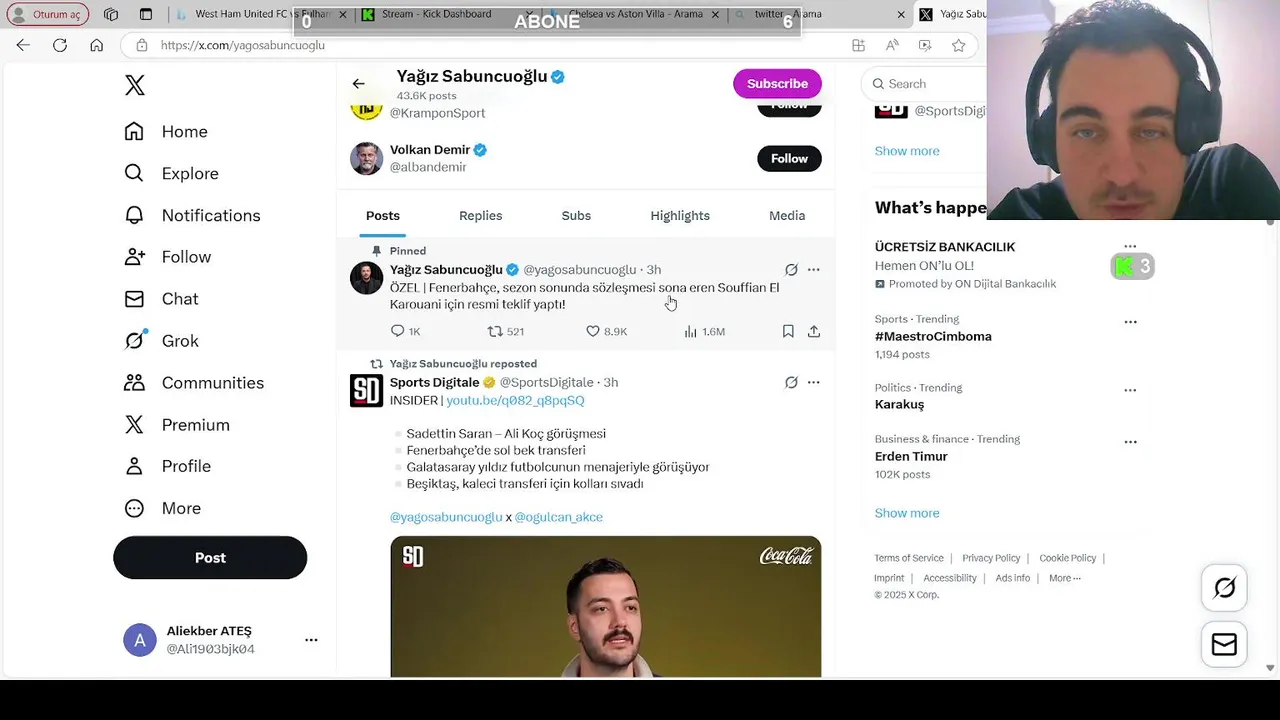Image resolution: width=1280 pixels, height=720 pixels.
Task: Open account menu dots beside Aliekber ATEŞ
Action: click(311, 640)
